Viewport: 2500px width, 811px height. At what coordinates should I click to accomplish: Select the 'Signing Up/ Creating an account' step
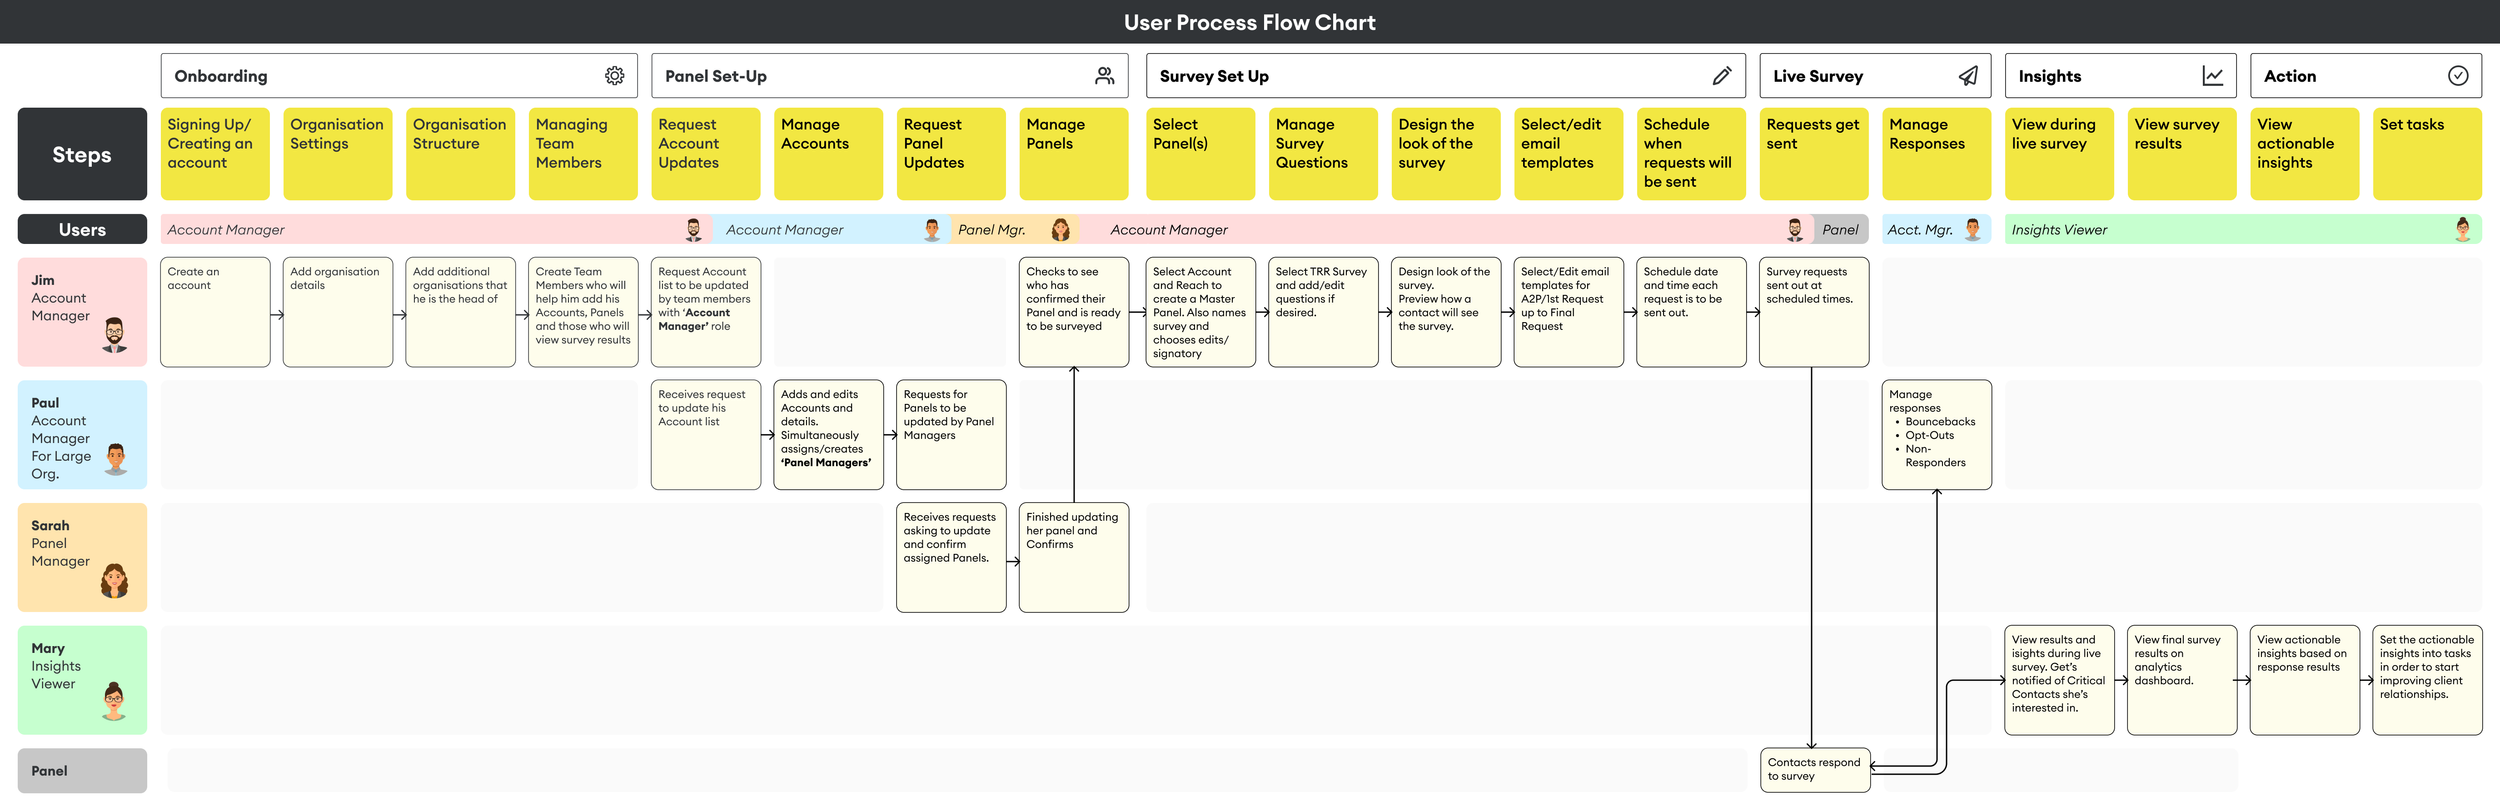[215, 154]
